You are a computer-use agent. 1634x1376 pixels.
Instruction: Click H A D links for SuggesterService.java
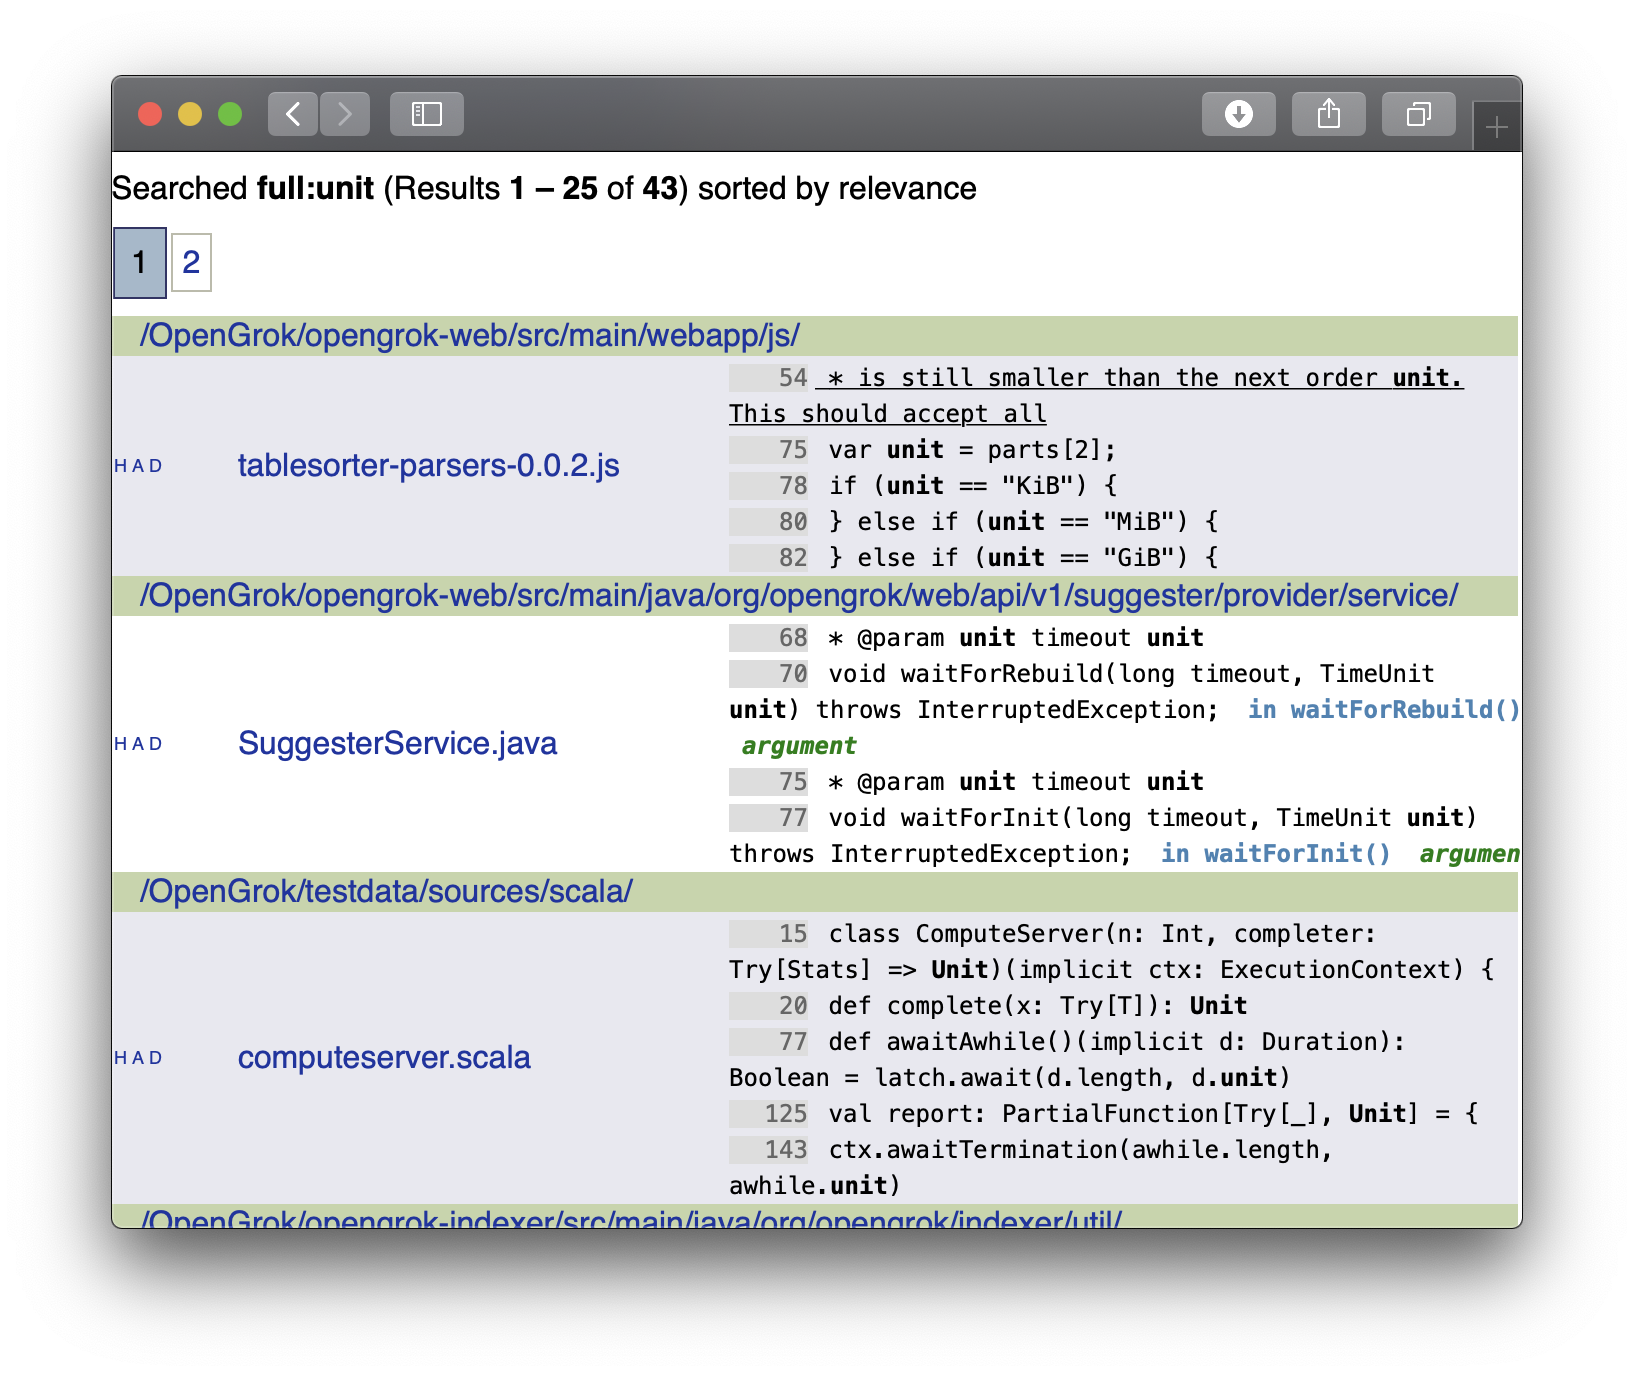[138, 744]
